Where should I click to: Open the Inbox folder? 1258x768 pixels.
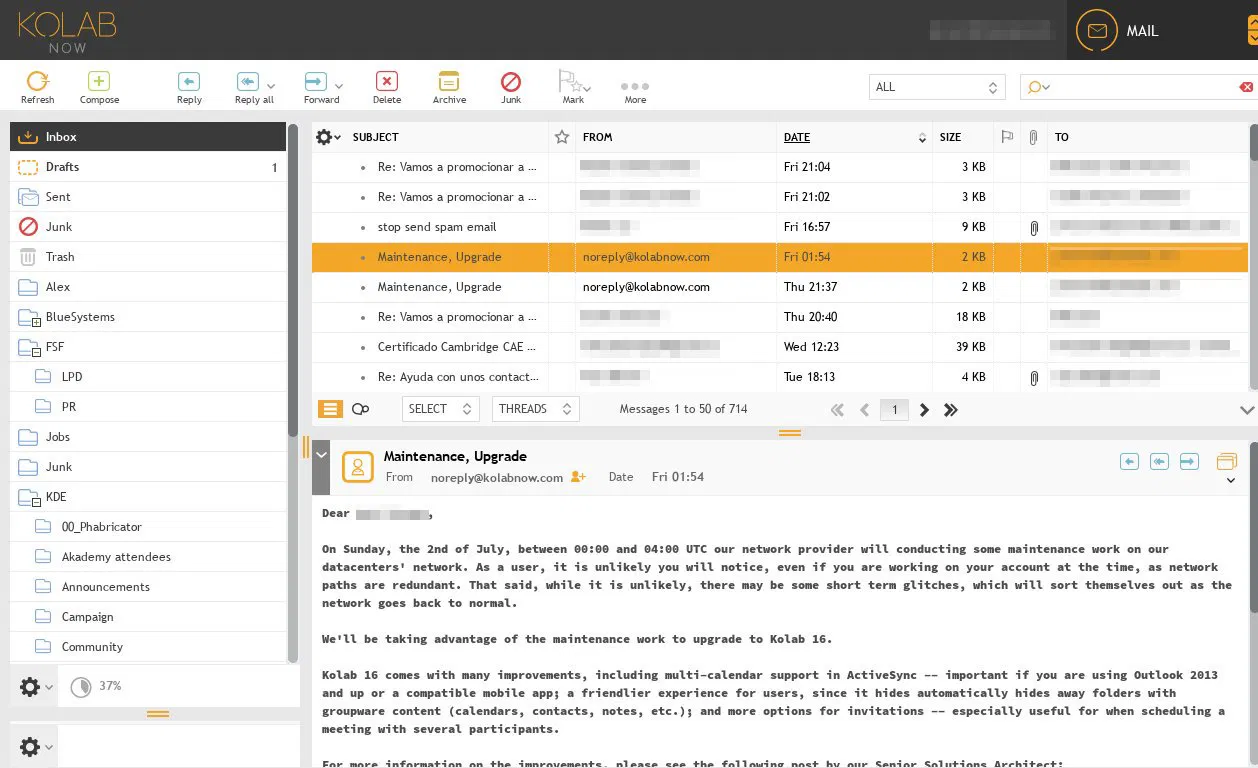[148, 137]
